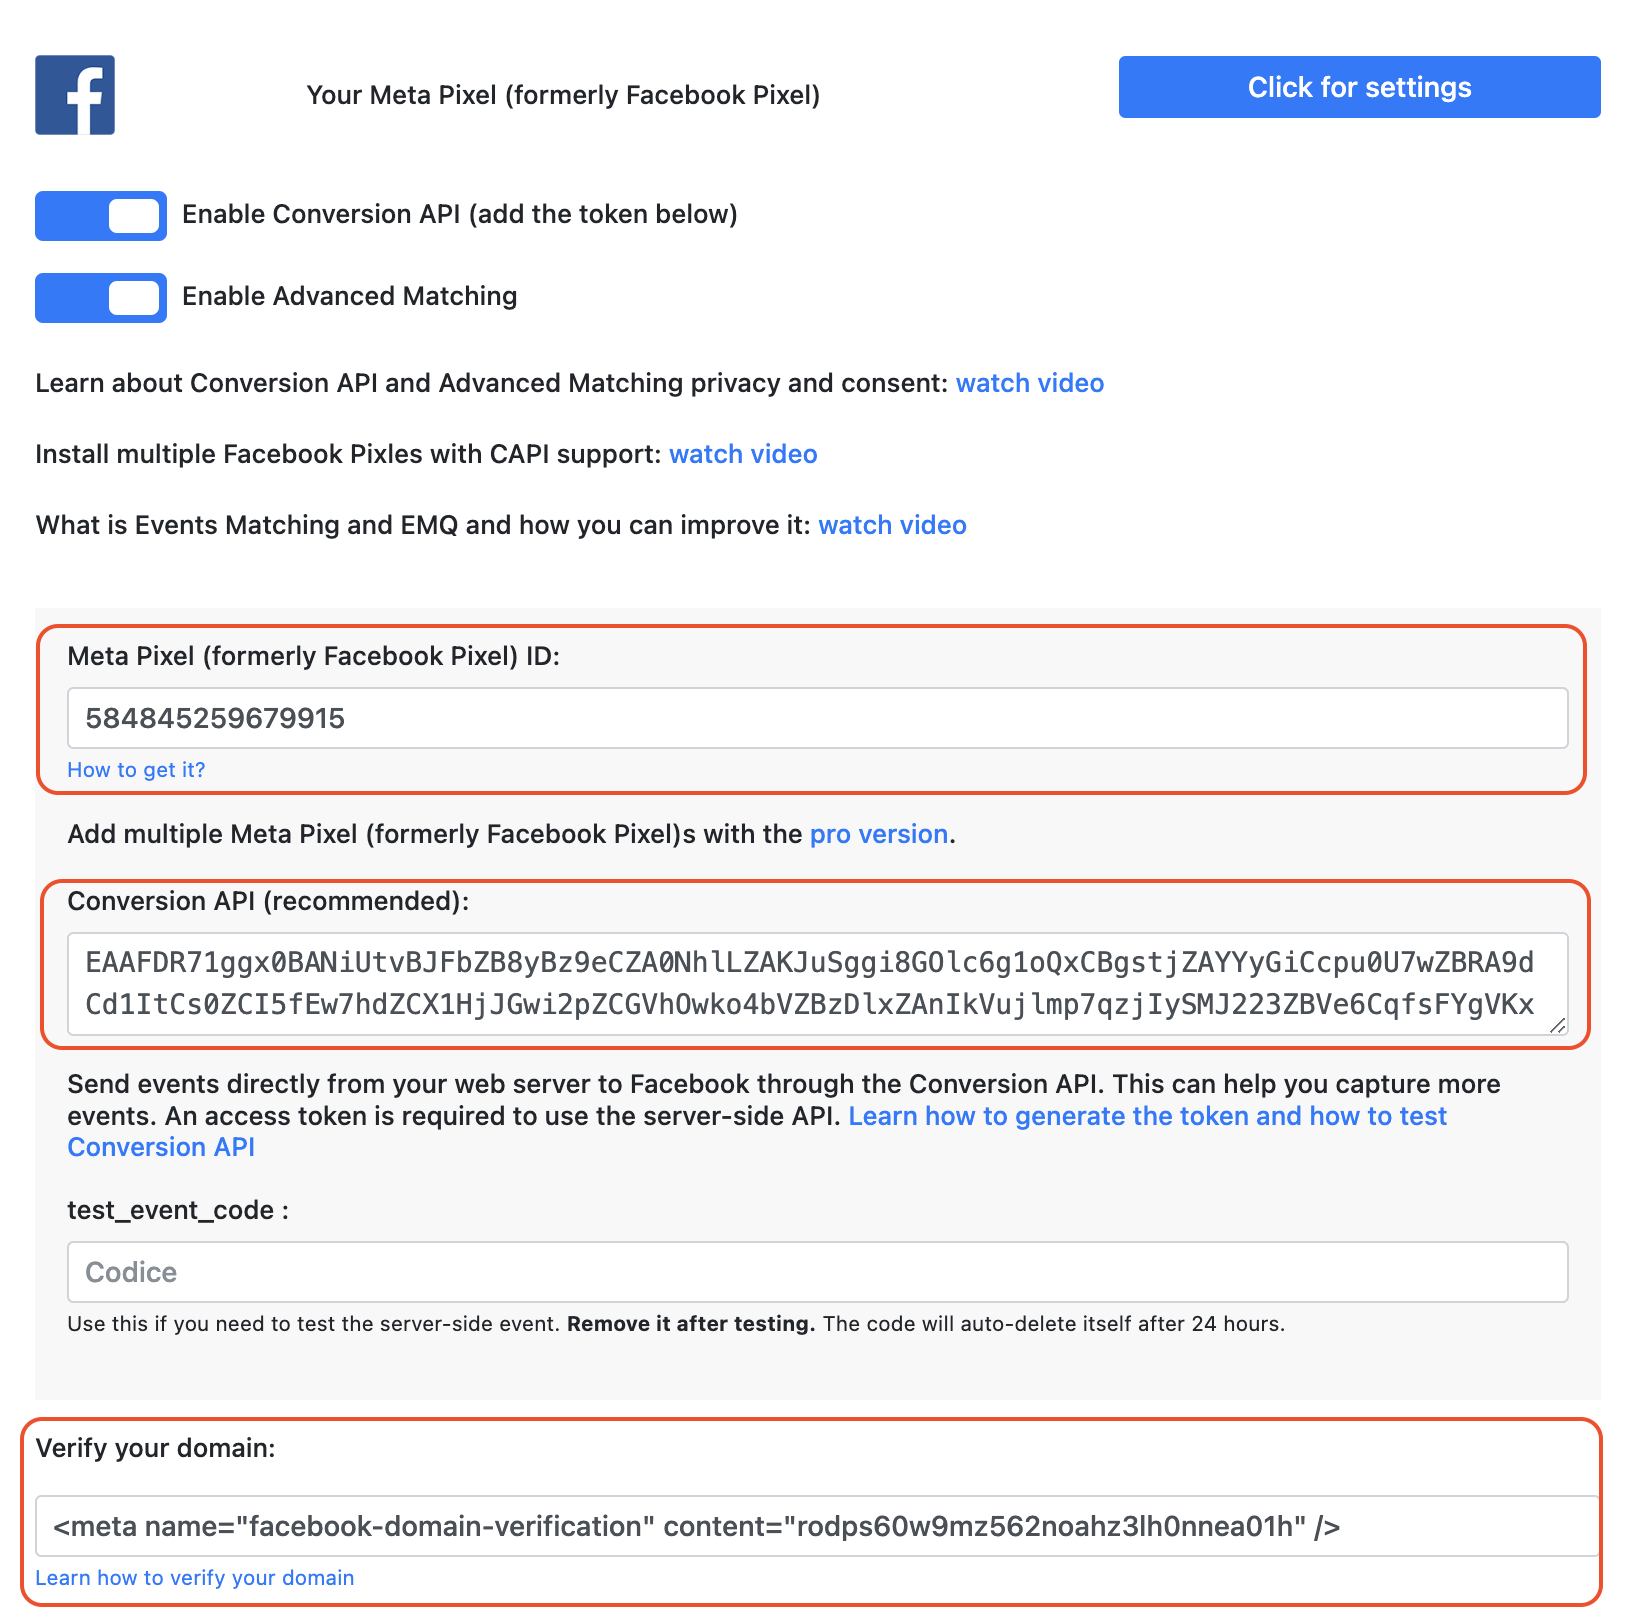Open the privacy and consent watch video link
The height and width of the screenshot is (1619, 1638).
tap(1029, 383)
